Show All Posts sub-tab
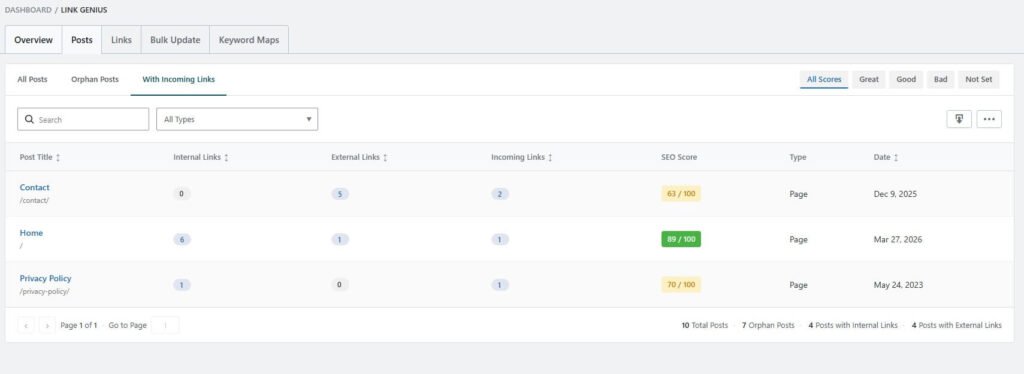The height and width of the screenshot is (374, 1024). click(x=33, y=80)
